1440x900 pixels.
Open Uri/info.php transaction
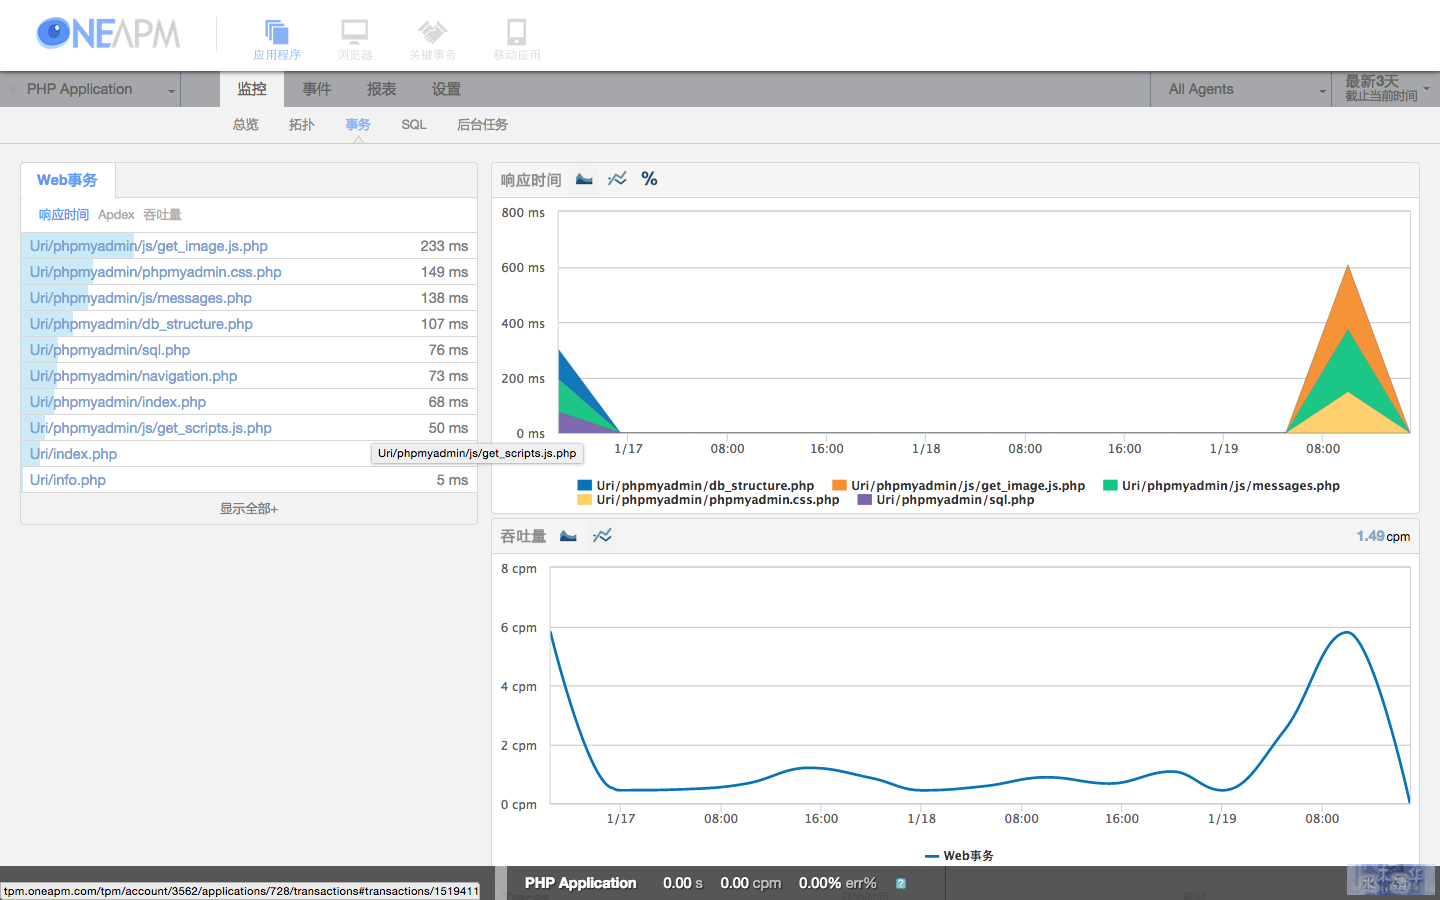coord(68,480)
